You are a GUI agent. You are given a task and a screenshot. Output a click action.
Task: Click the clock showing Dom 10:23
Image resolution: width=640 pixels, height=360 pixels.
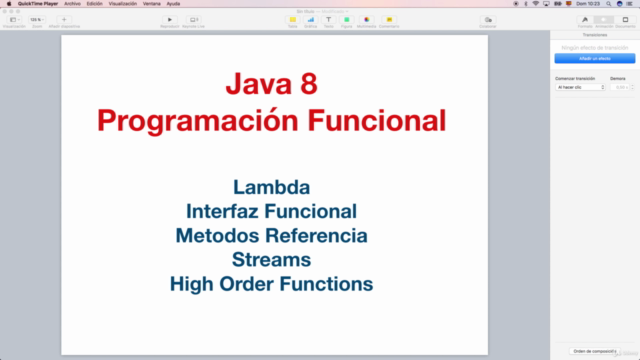[588, 4]
